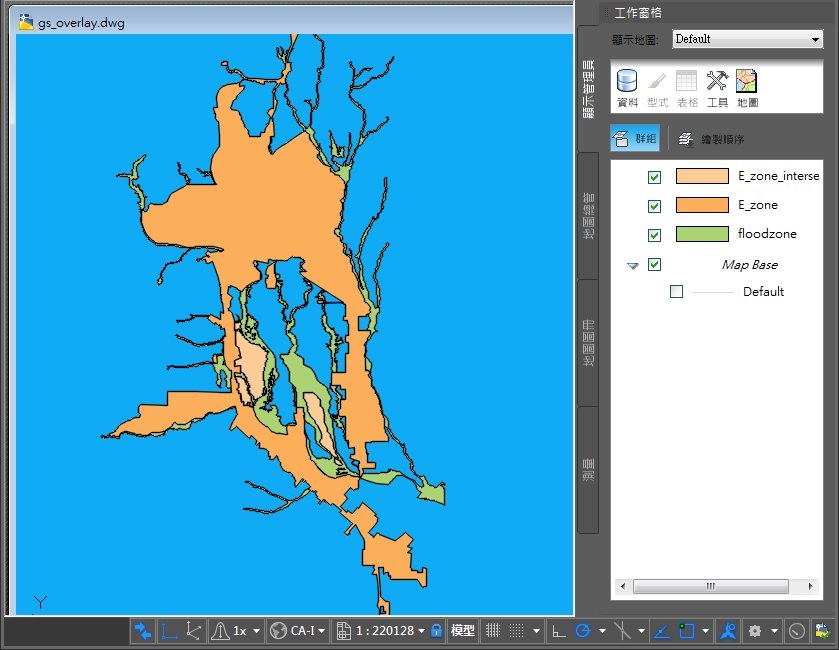
Task: Click the gs_overlay.dwg drawing title
Action: click(x=81, y=23)
